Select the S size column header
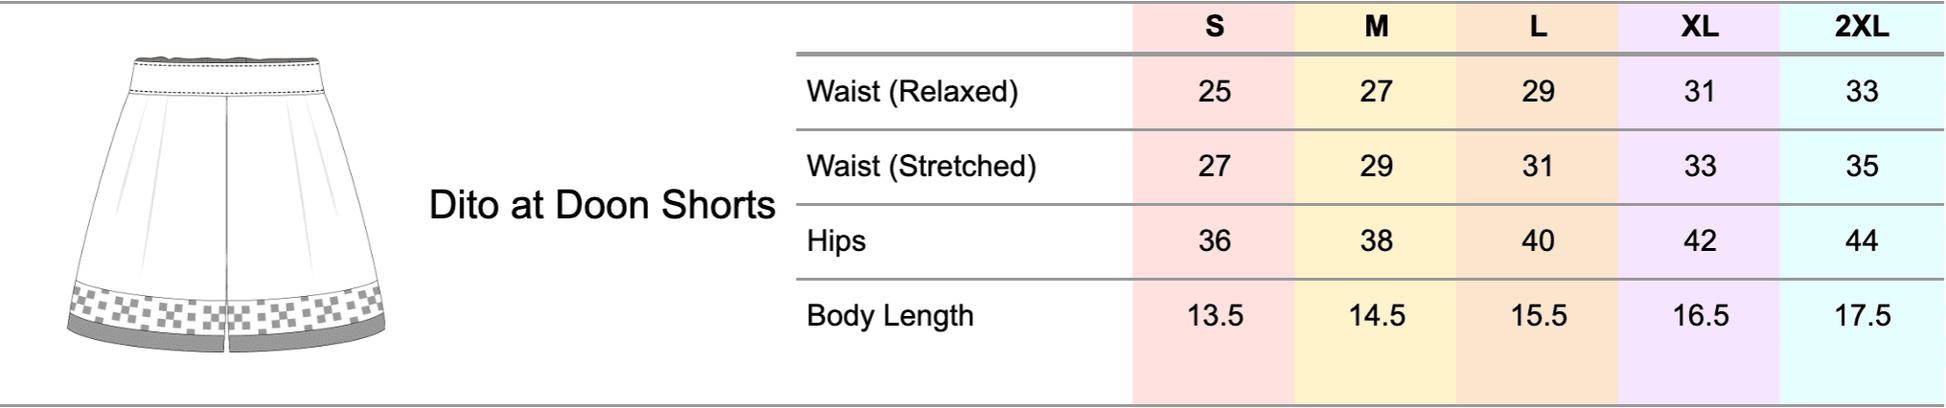Screen dimensions: 1946x408 pos(1214,27)
